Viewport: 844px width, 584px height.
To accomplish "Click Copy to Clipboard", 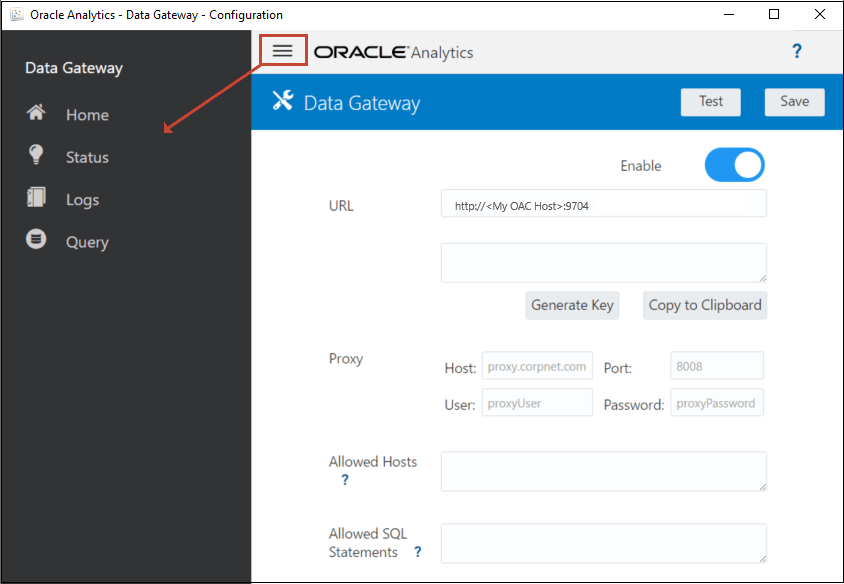I will pyautogui.click(x=704, y=305).
